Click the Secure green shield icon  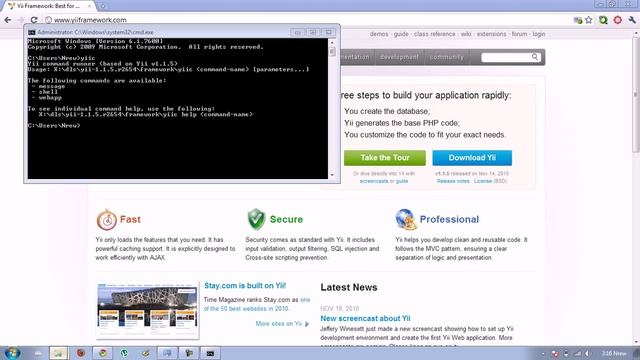tap(256, 219)
